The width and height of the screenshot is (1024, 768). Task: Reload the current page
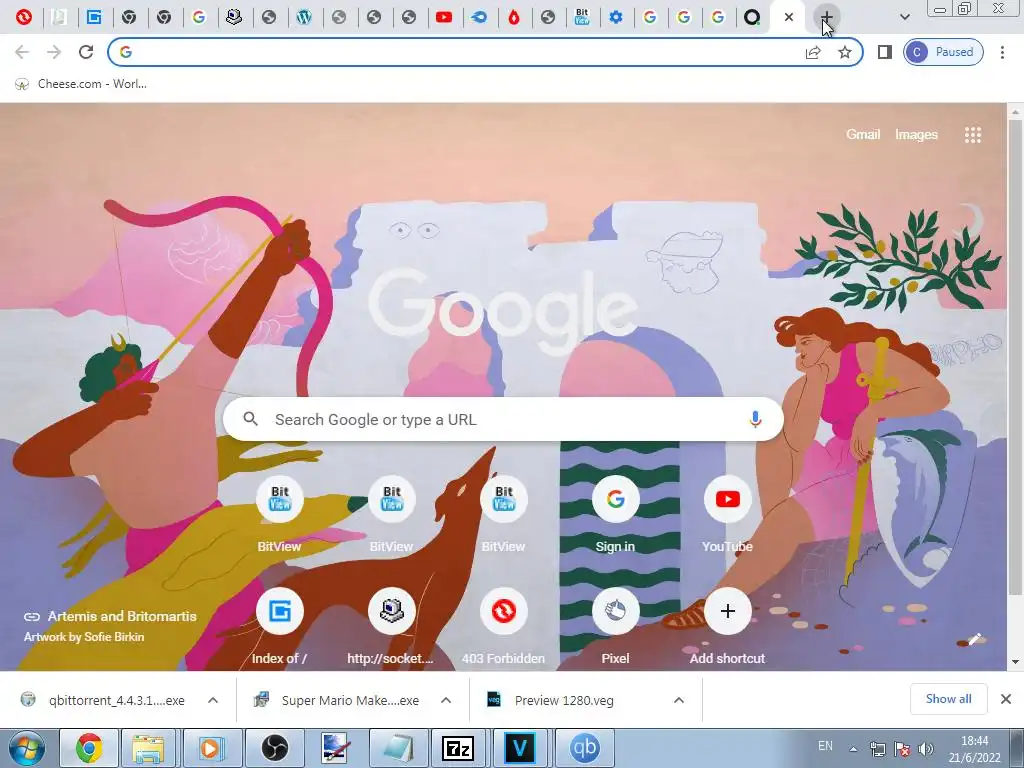tap(86, 52)
